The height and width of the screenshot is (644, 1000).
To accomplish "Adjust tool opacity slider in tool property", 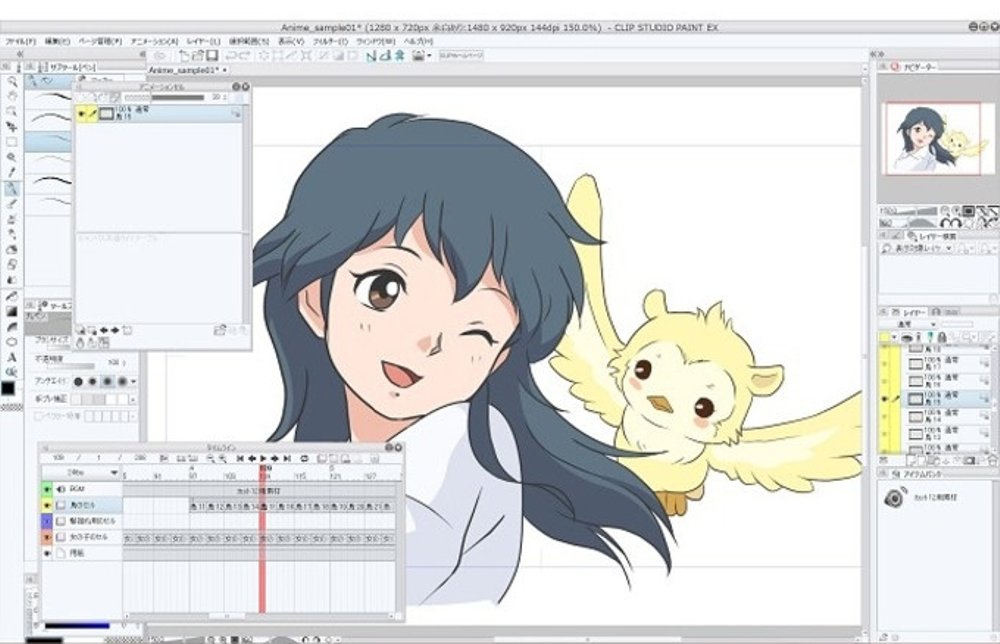I will point(70,366).
